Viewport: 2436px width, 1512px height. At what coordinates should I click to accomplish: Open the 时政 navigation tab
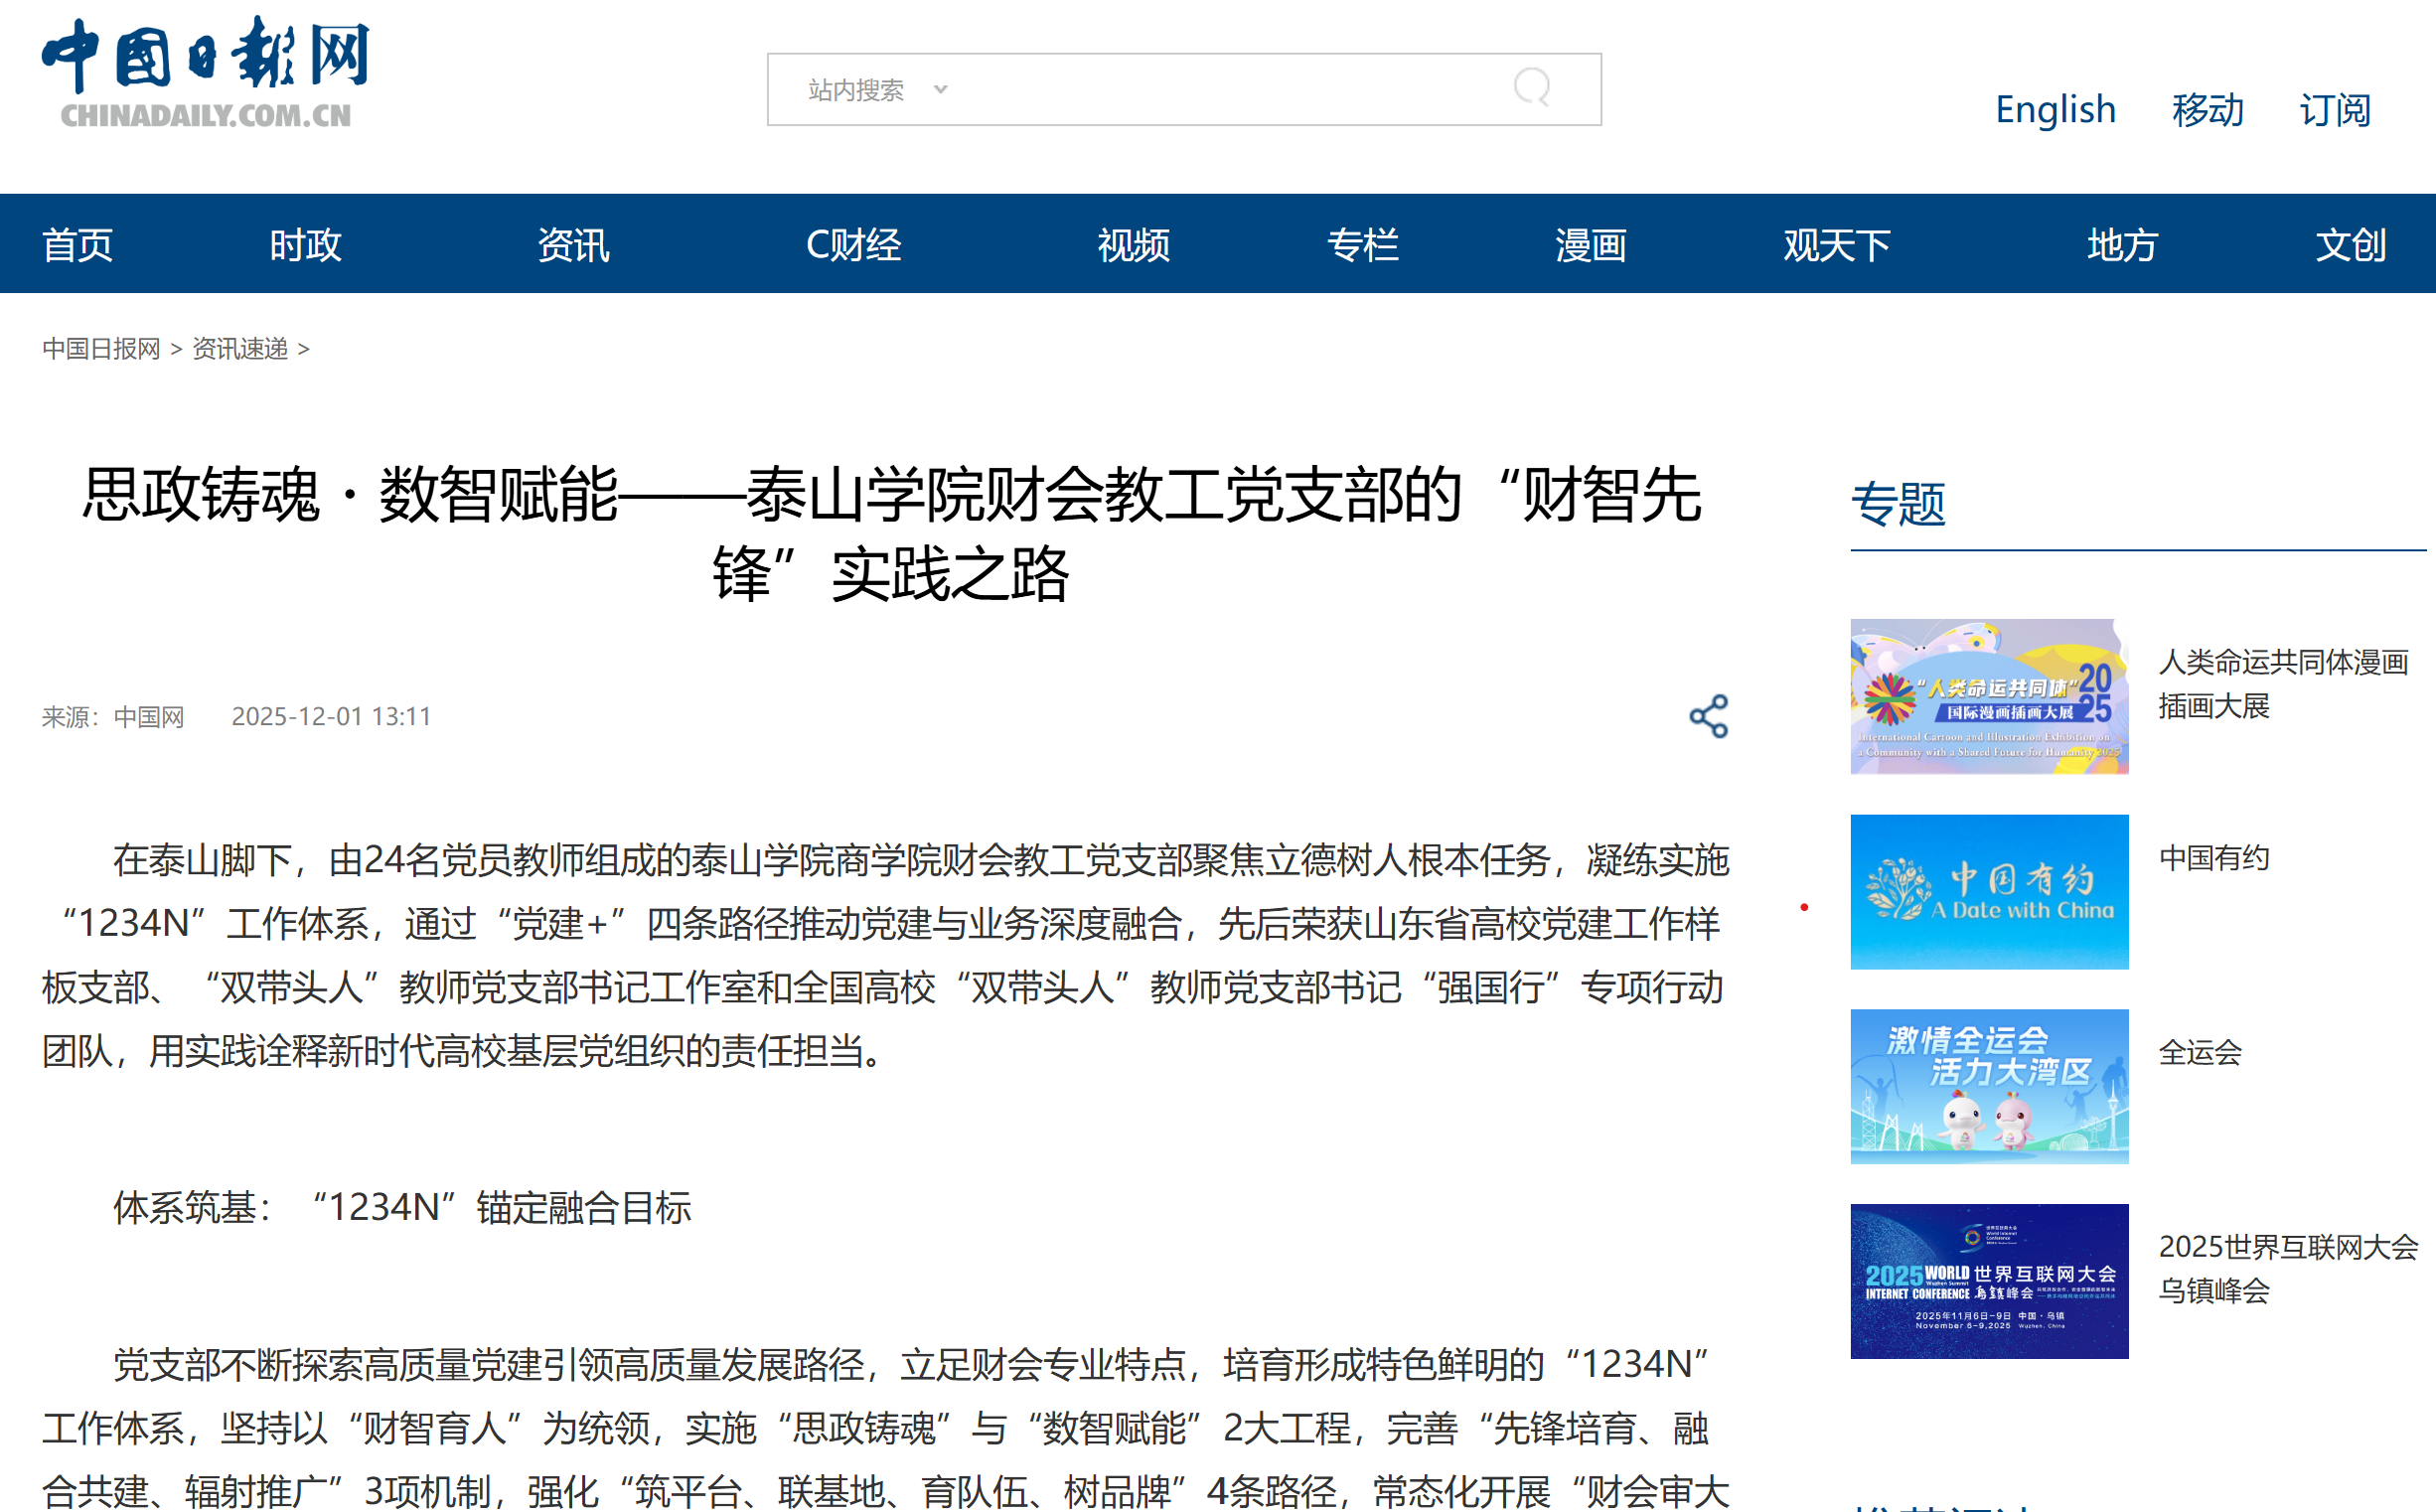305,245
